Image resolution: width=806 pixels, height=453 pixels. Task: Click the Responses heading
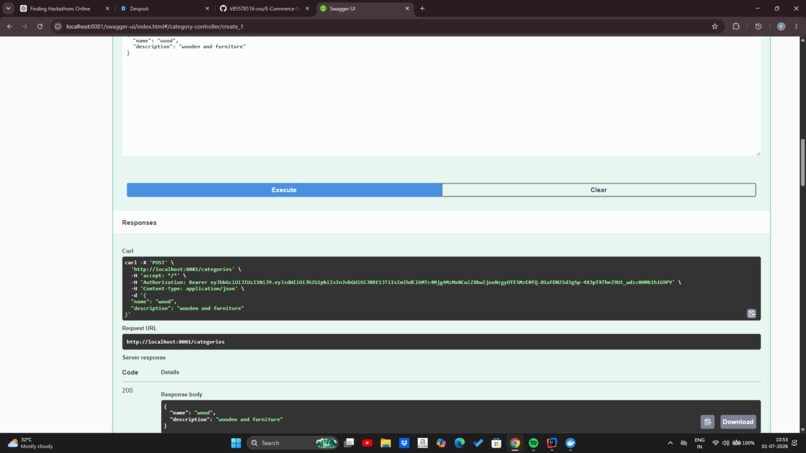tap(139, 223)
